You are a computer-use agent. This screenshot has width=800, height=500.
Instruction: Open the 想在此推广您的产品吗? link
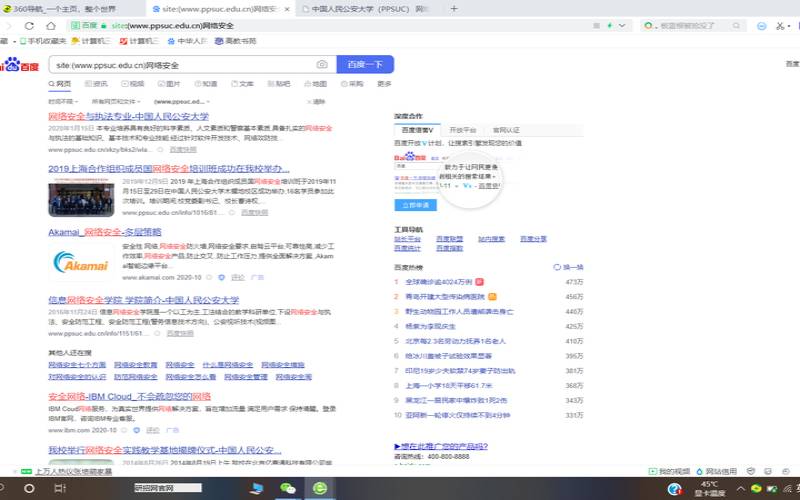click(441, 446)
